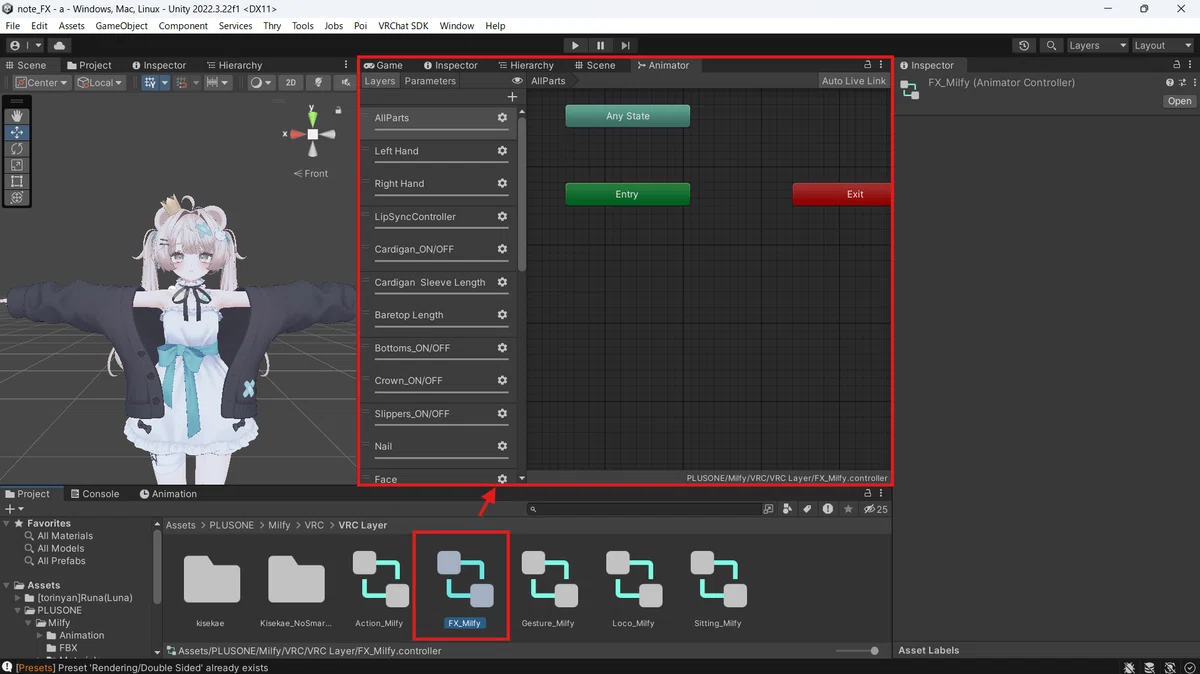Open the GameObject menu

coord(121,25)
